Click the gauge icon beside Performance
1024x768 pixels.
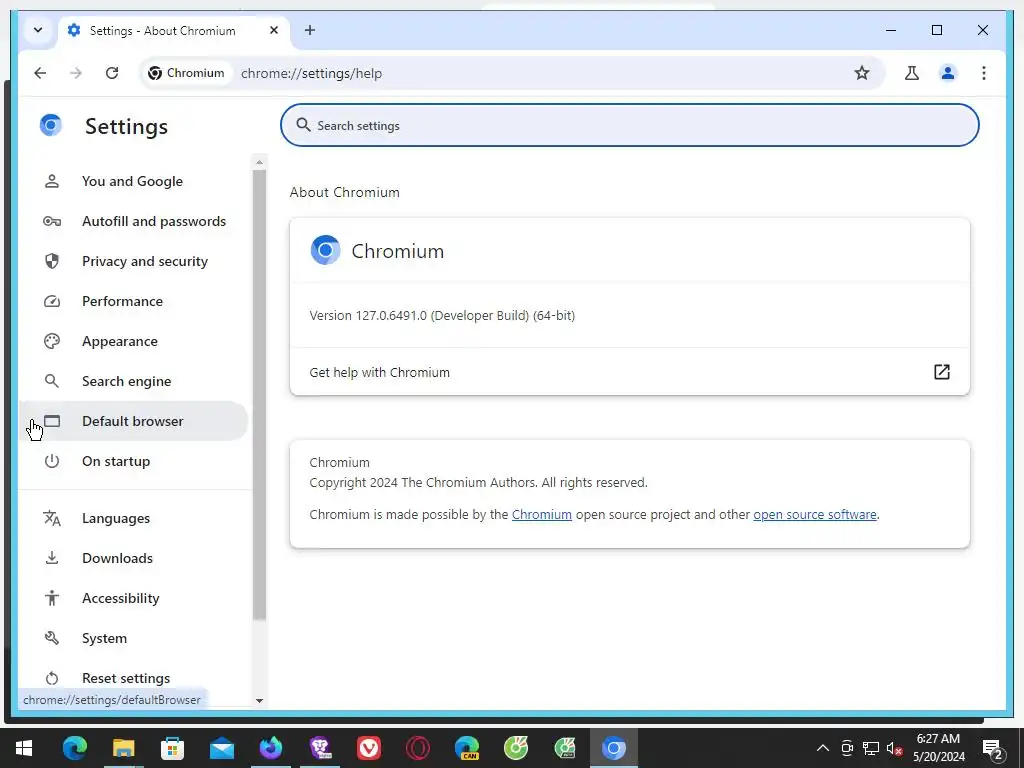pos(52,301)
